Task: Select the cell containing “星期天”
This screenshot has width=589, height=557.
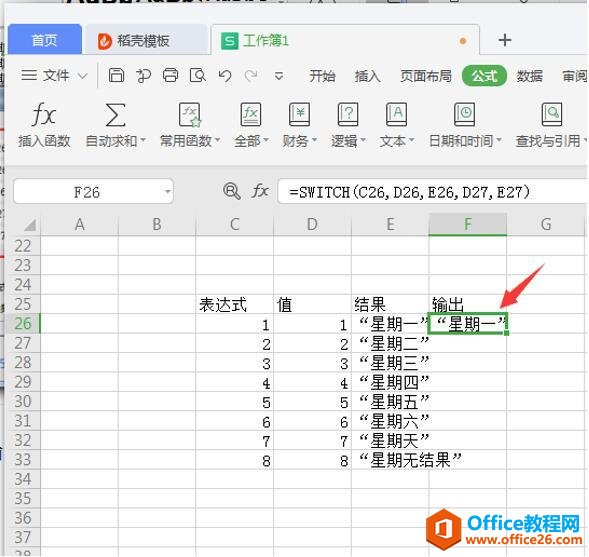Action: [x=390, y=440]
